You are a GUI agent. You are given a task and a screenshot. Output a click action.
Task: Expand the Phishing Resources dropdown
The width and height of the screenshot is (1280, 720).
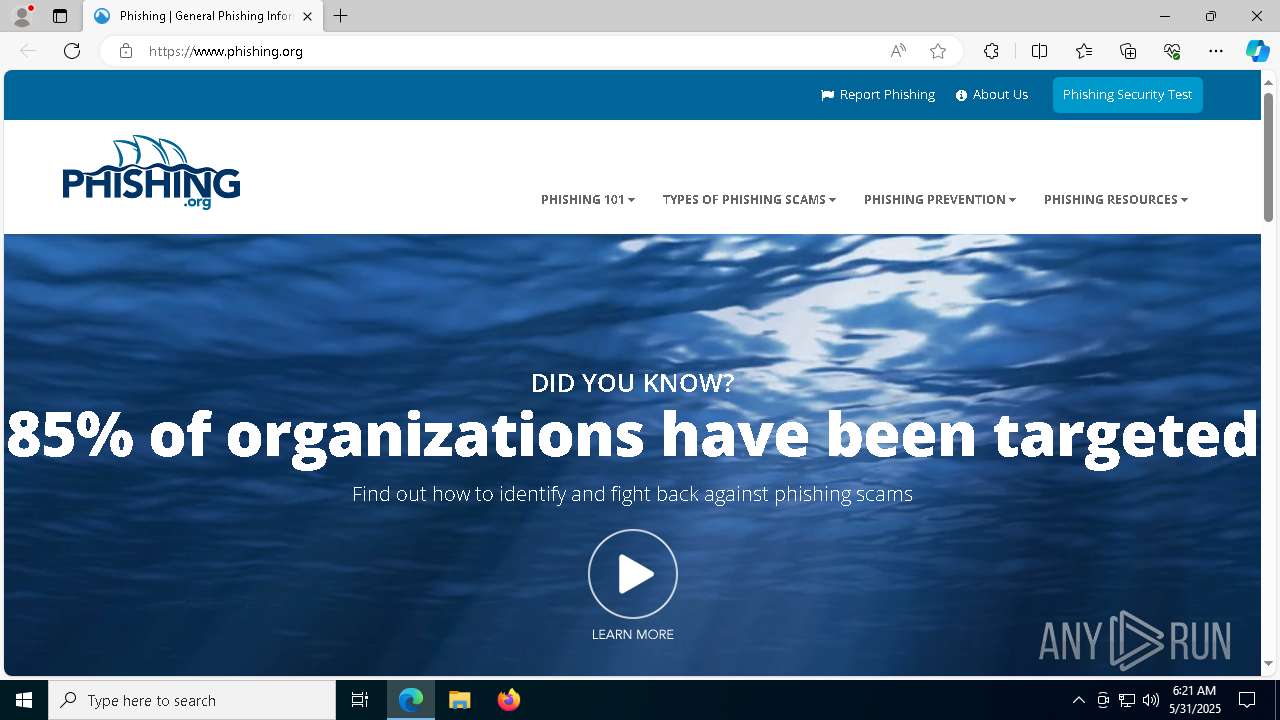(1116, 200)
